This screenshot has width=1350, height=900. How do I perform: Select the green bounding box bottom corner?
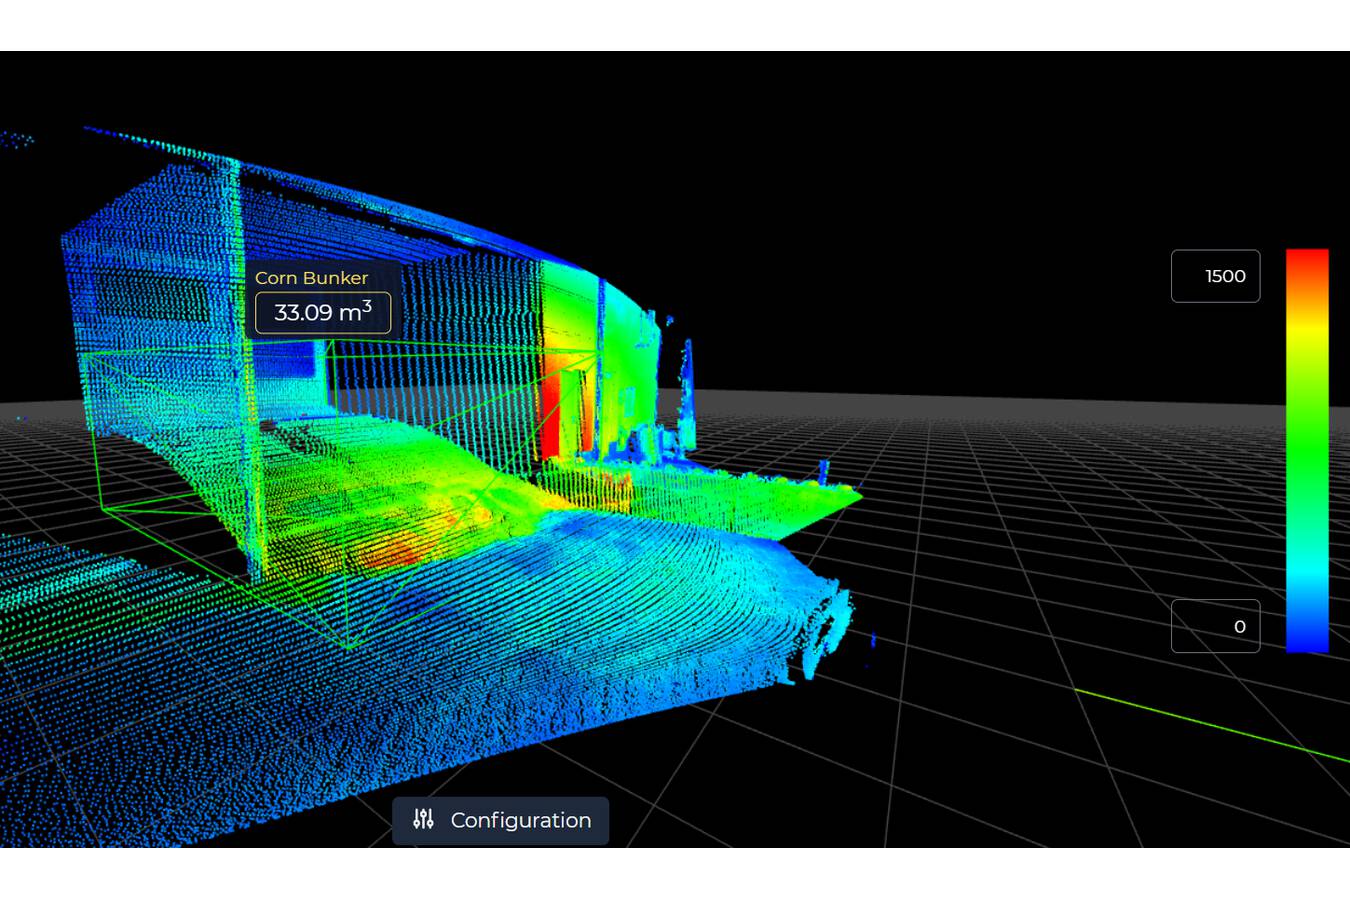[349, 647]
